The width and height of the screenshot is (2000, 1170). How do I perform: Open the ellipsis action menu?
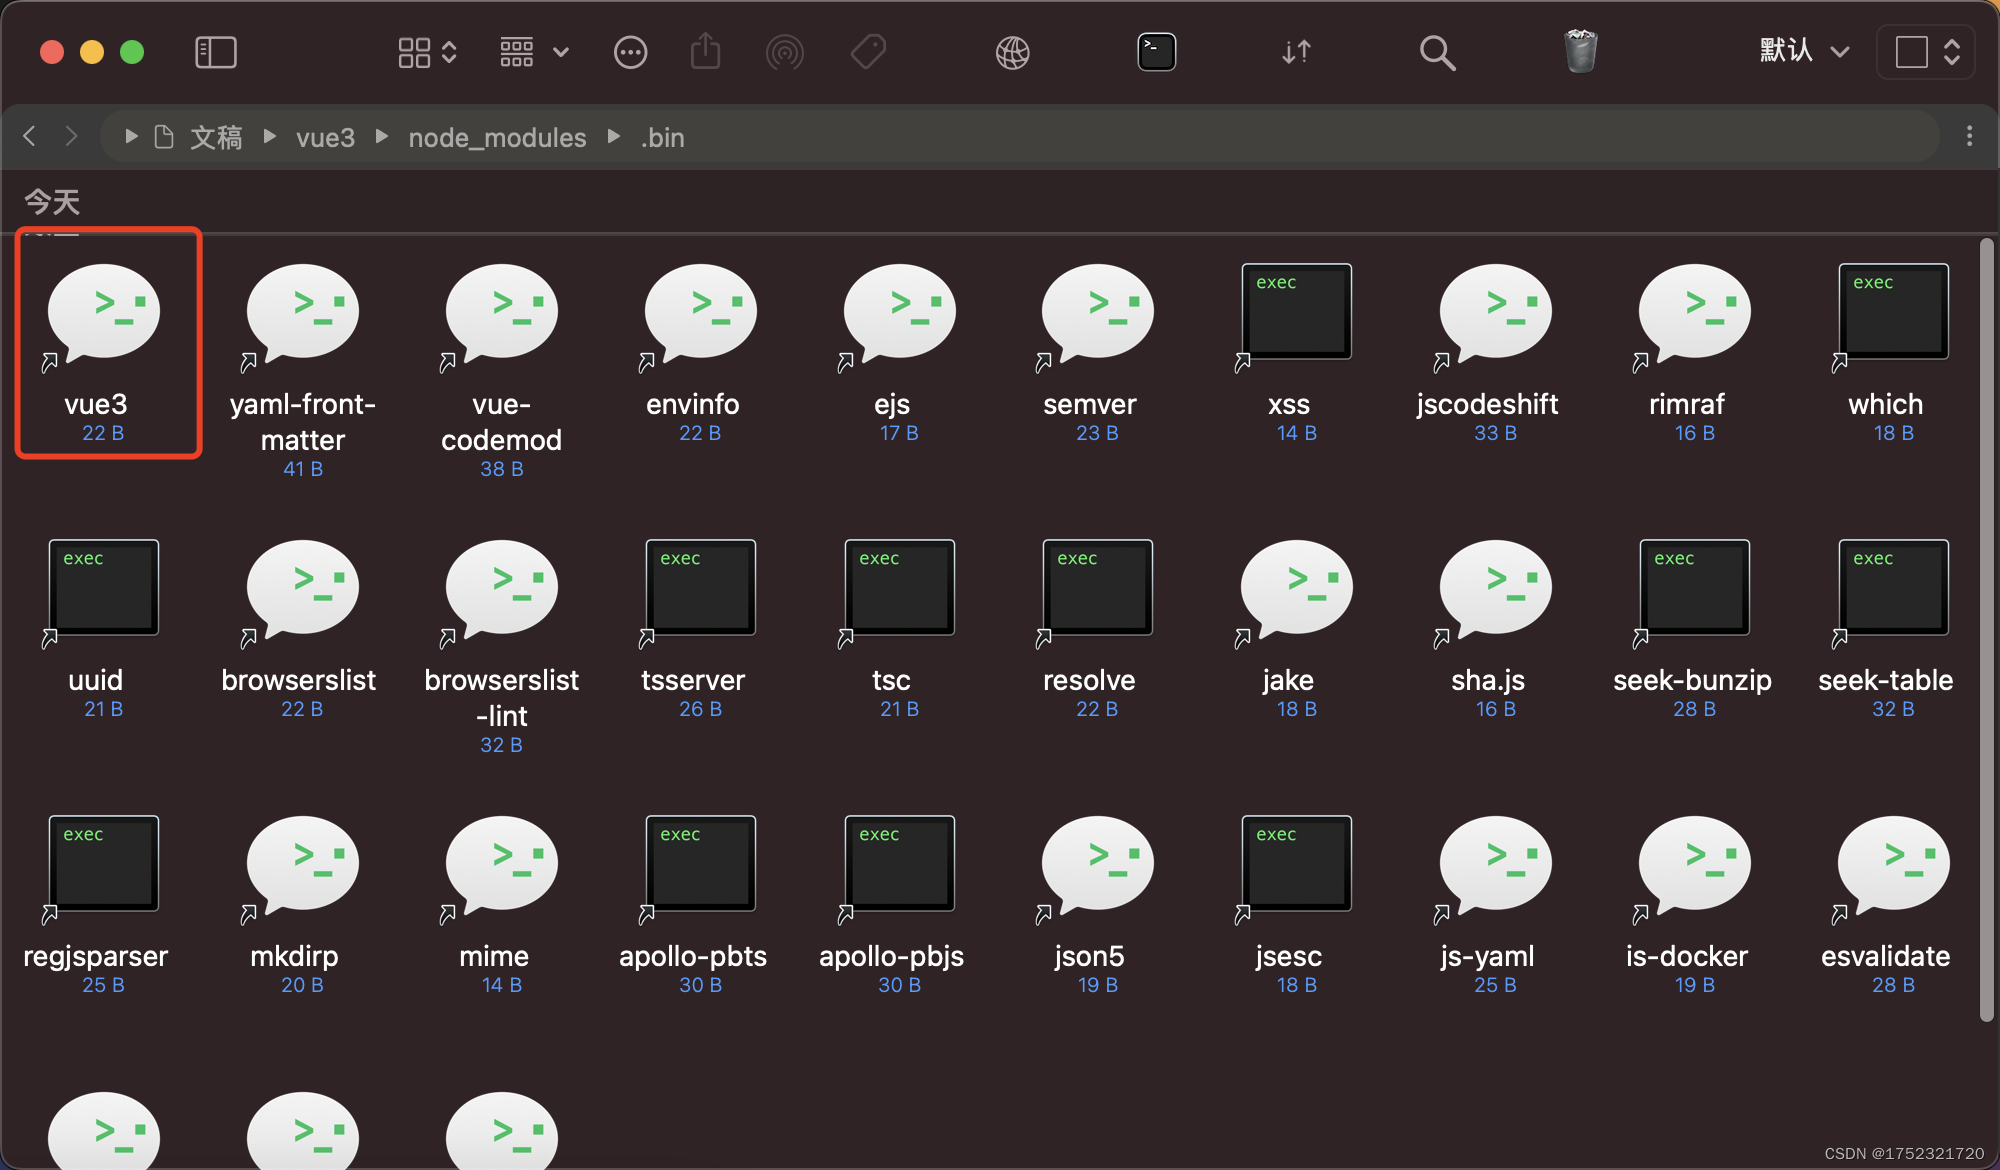coord(630,52)
